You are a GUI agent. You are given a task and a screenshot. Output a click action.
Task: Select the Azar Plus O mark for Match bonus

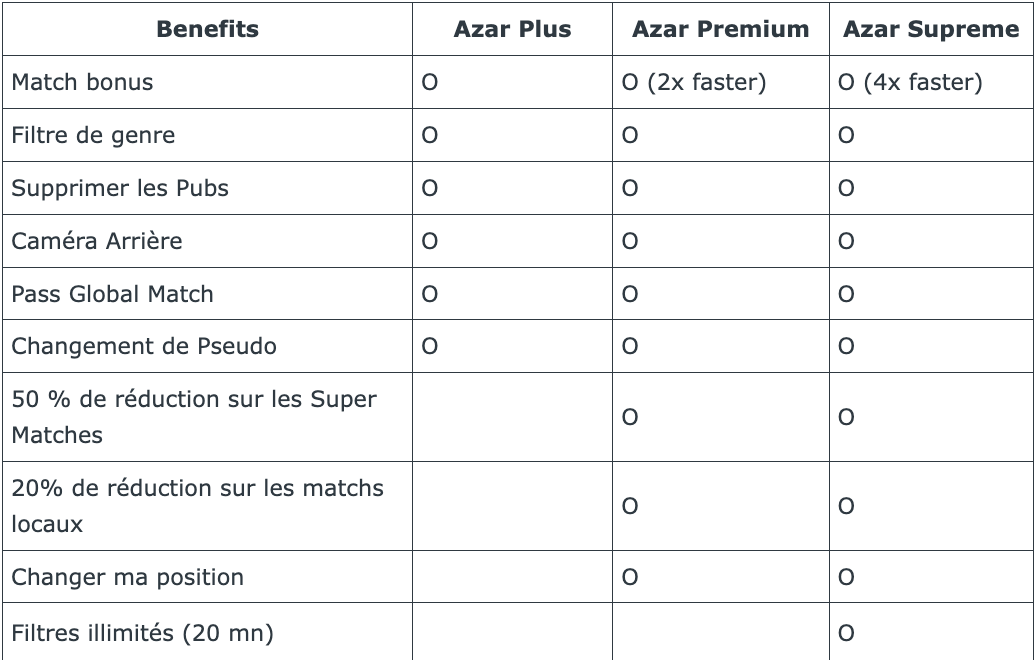pos(430,82)
